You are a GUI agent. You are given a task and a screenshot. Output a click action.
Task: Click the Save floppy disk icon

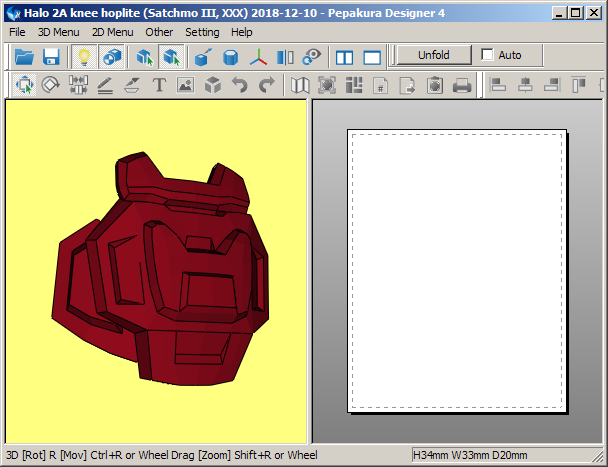point(51,57)
